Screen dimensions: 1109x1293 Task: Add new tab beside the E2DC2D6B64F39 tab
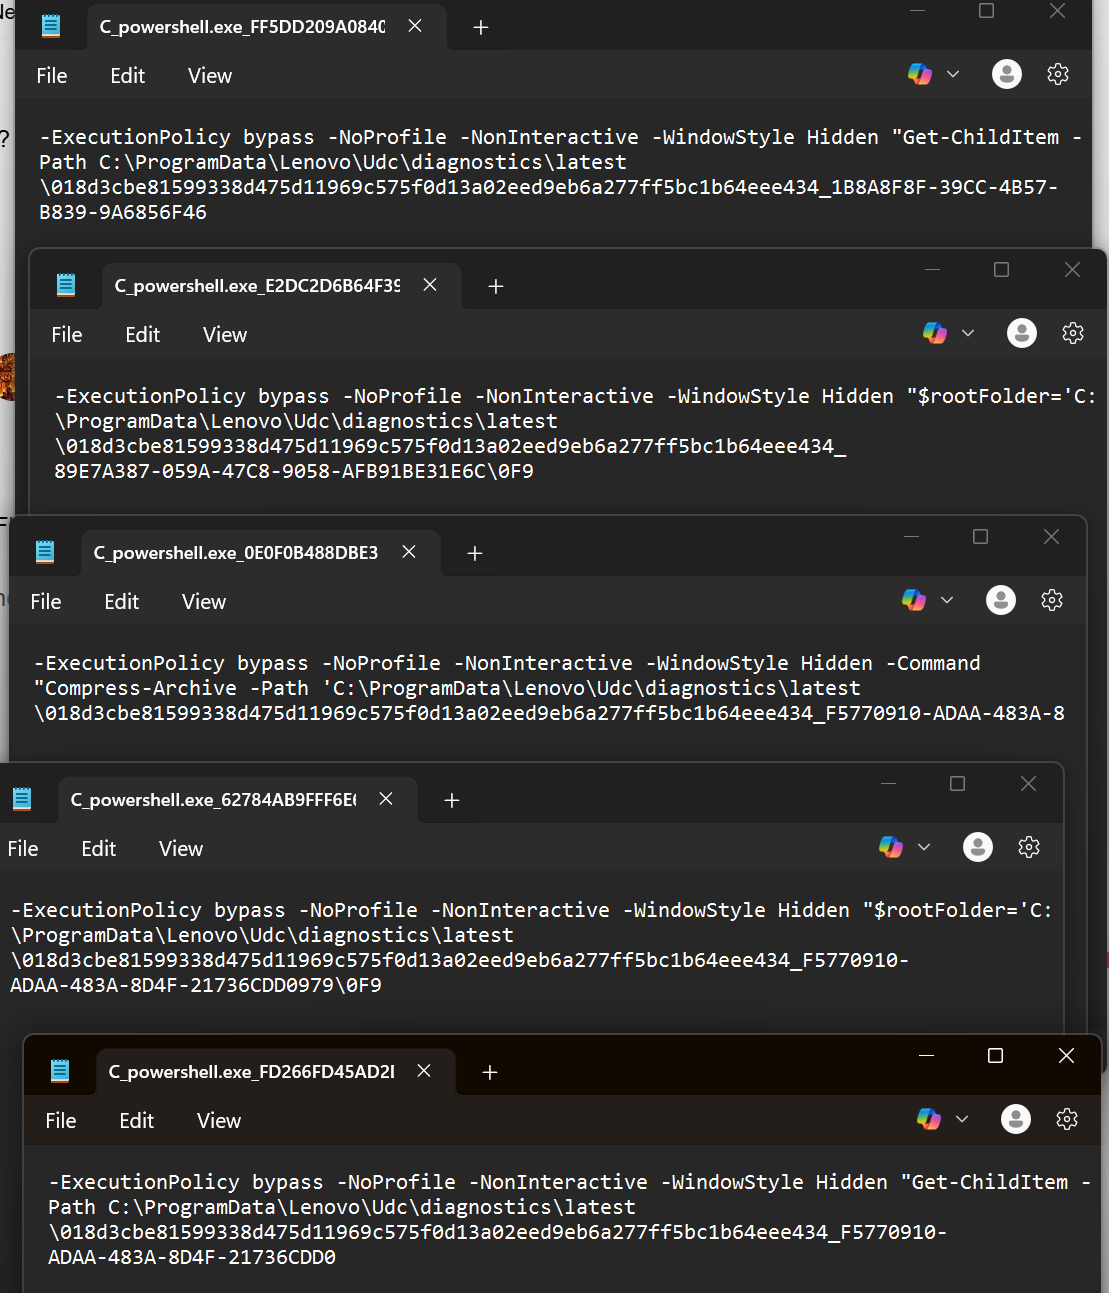495,287
